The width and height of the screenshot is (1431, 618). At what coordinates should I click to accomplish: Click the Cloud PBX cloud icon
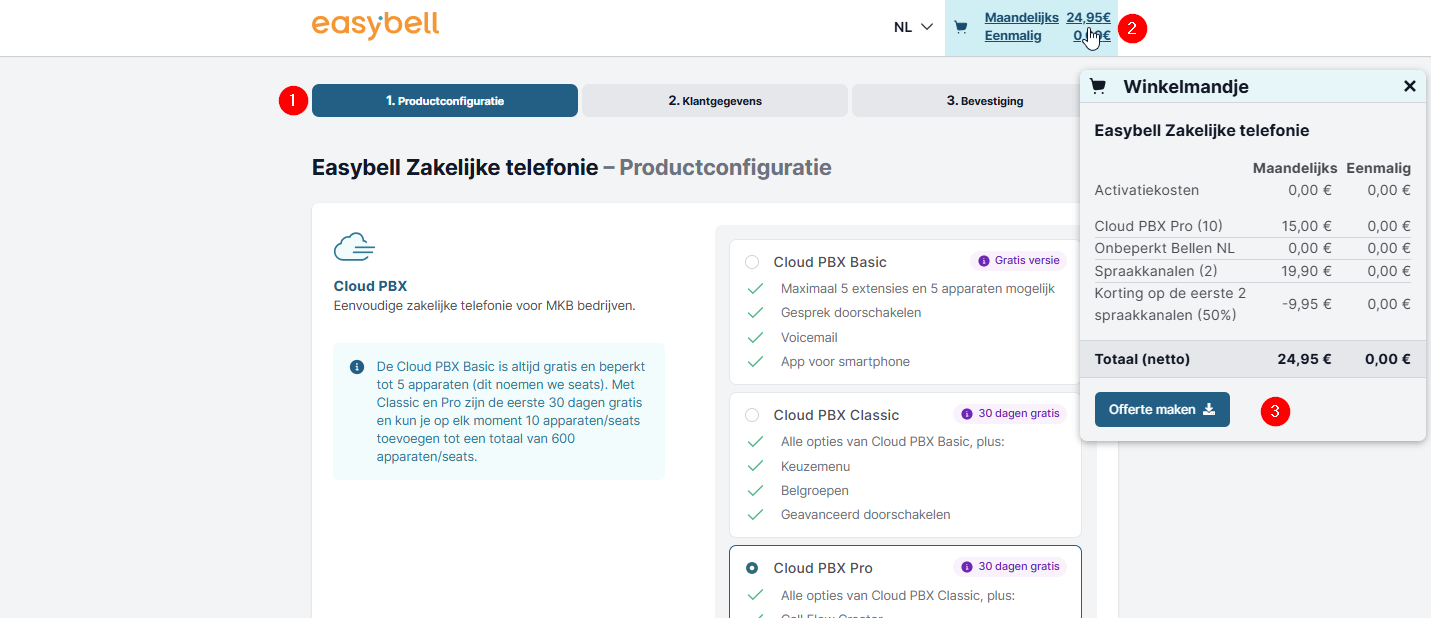click(x=354, y=246)
